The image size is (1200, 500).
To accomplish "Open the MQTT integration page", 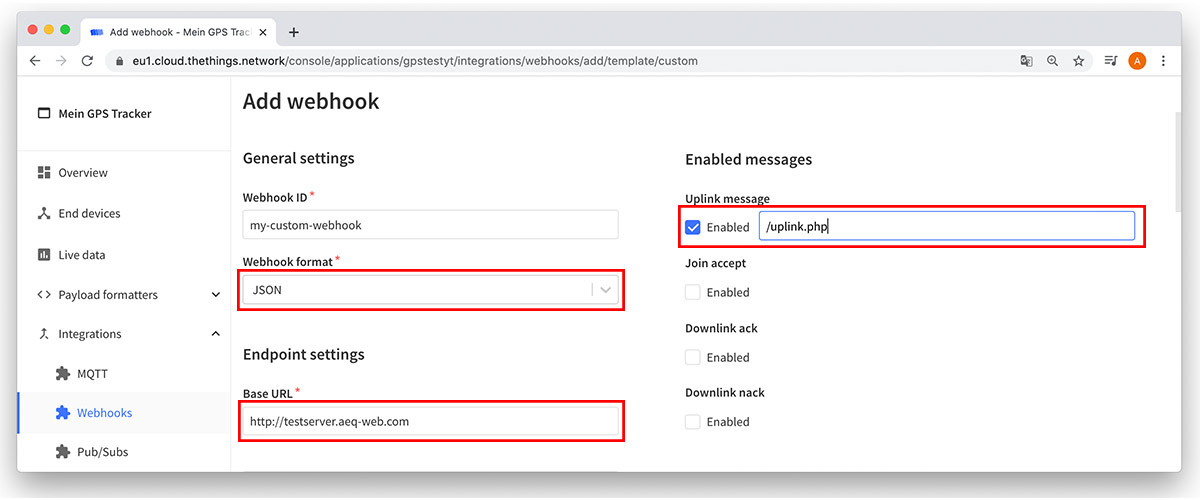I will (92, 374).
